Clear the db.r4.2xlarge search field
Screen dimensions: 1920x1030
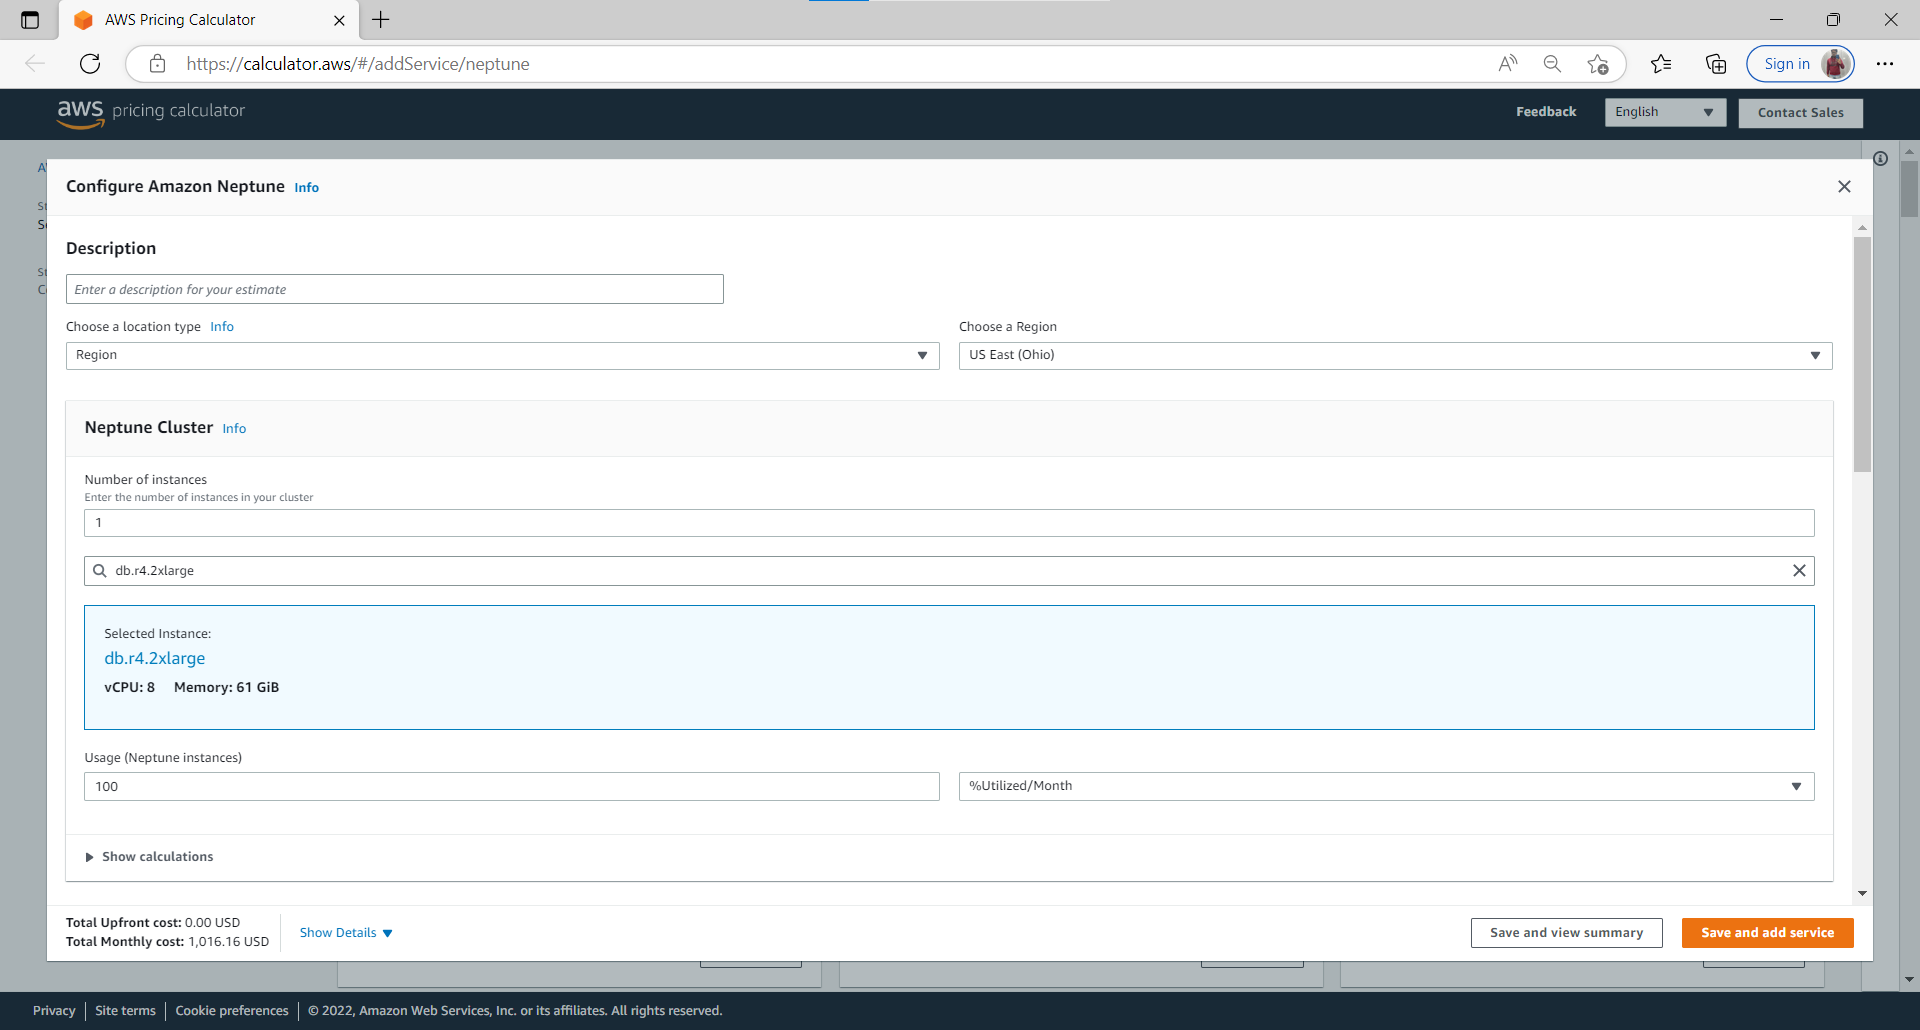(x=1799, y=570)
